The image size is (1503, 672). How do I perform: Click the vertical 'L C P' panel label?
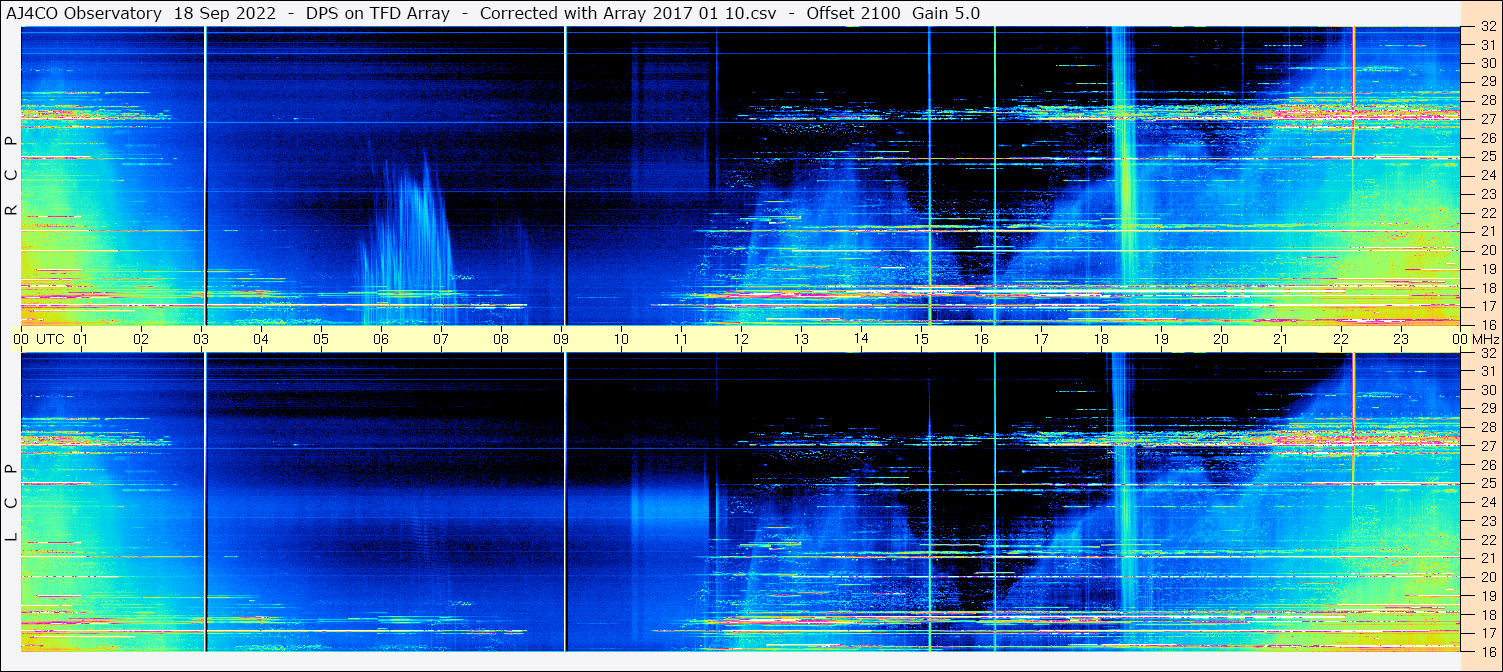tap(12, 505)
